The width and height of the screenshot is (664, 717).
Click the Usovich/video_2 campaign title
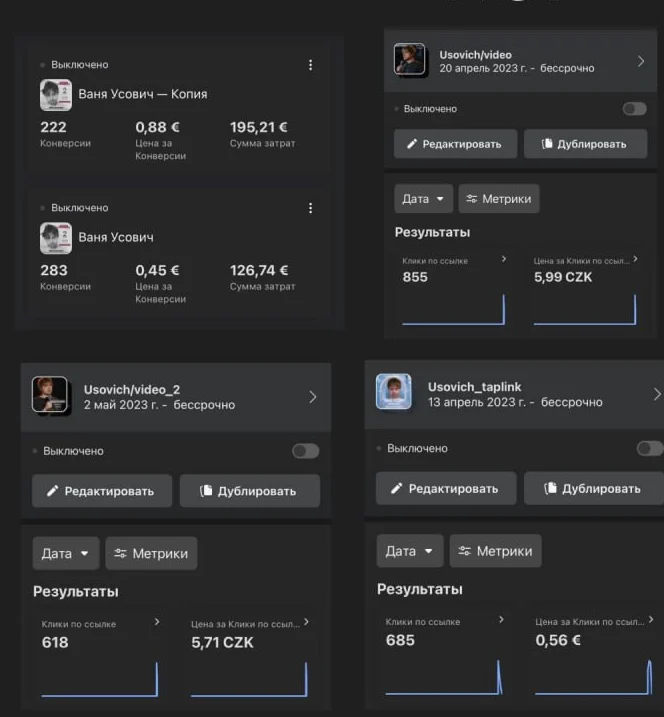132,390
